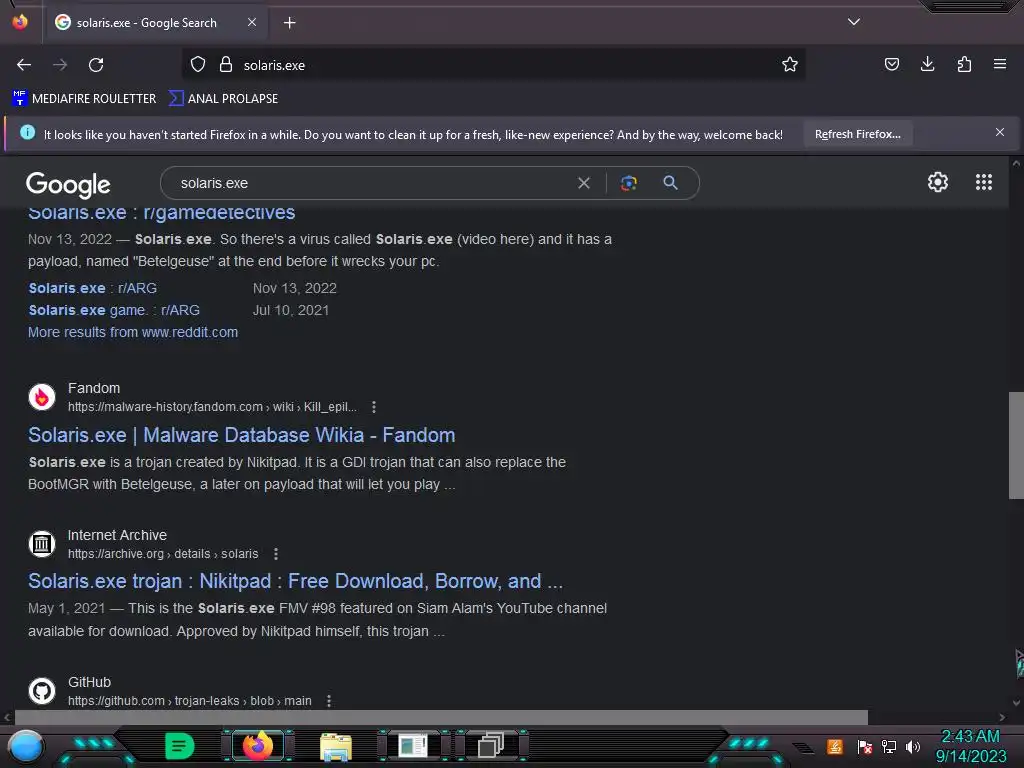Open tracking protection shield icon
Viewport: 1024px width, 768px height.
coord(198,65)
